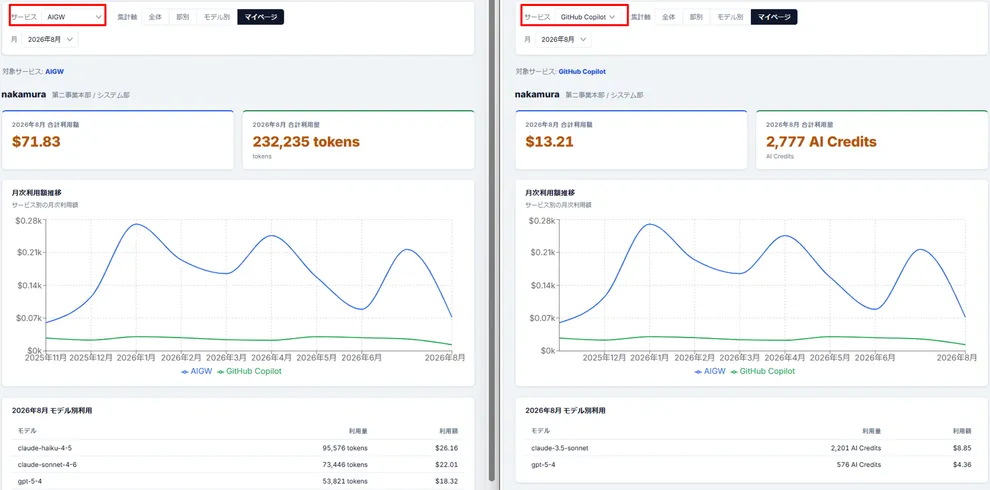This screenshot has height=490, width=990.
Task: Select the claude-sonnet-4-6 model row
Action: 238,465
